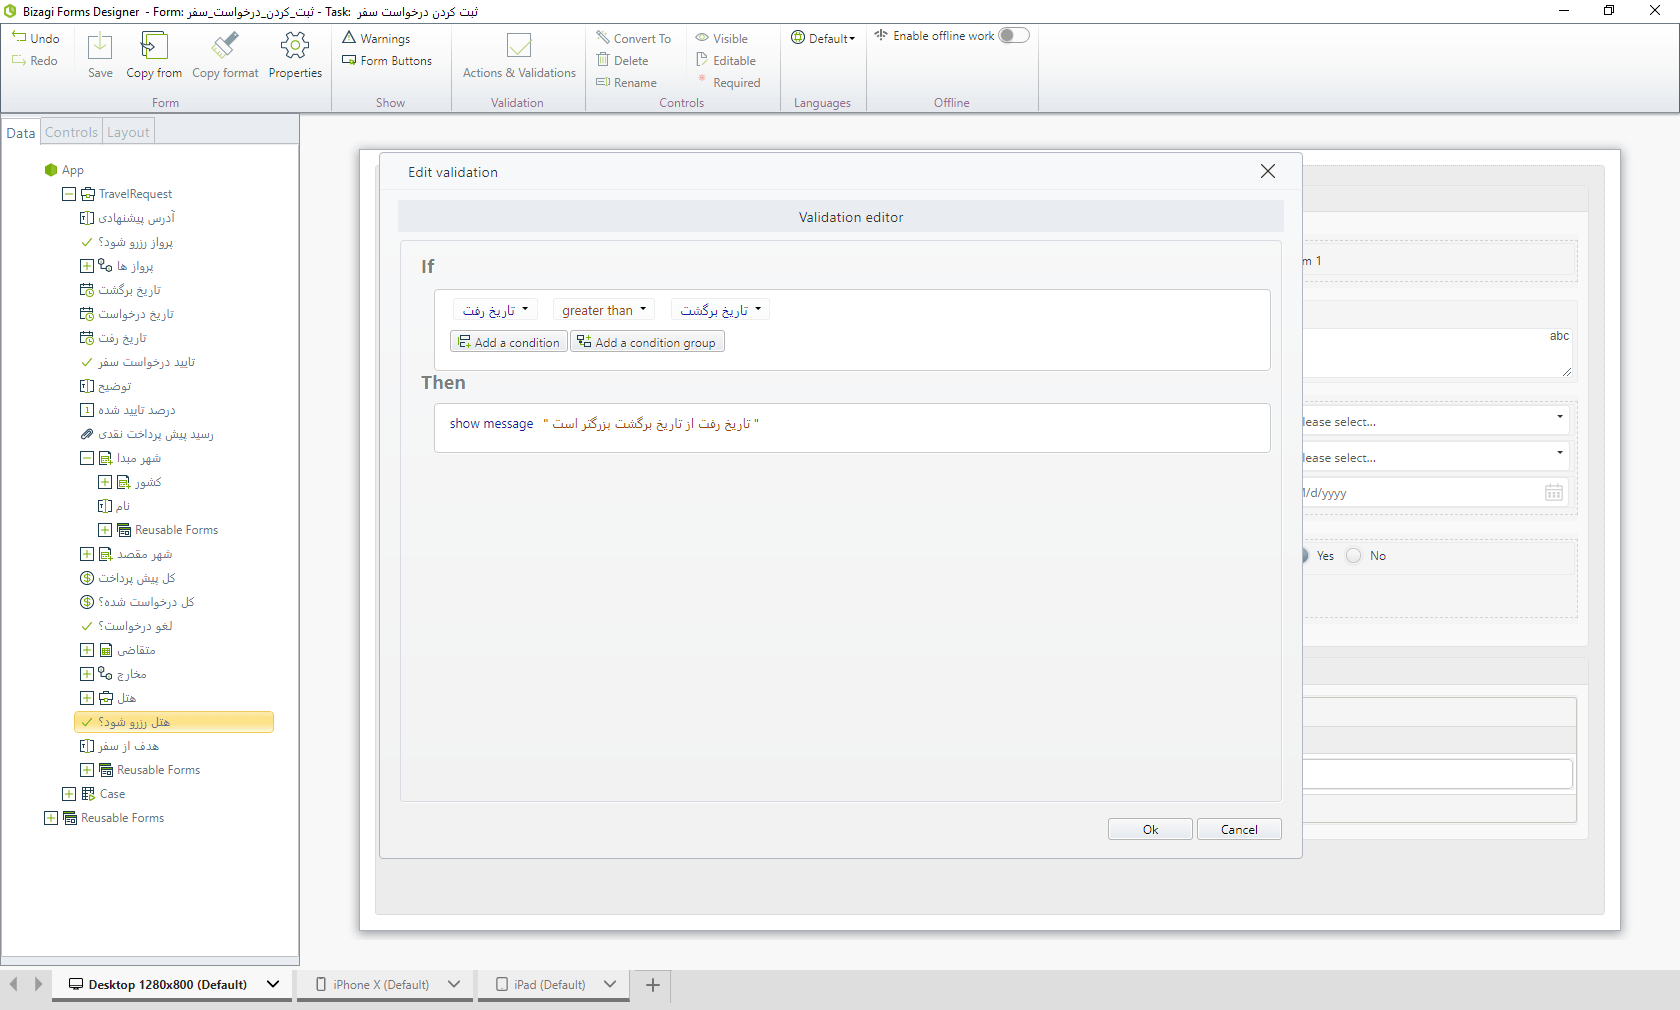Navigate to previous device tab arrow
The image size is (1680, 1010).
point(14,984)
